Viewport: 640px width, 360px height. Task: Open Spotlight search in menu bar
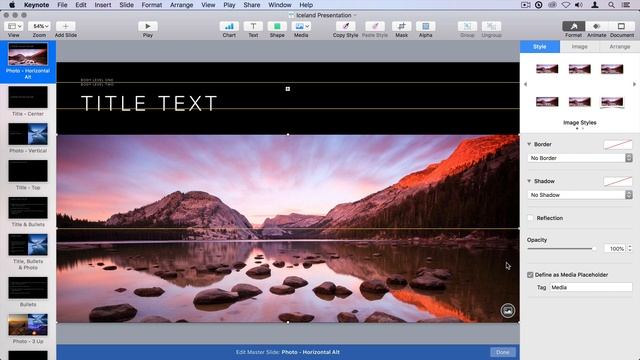tap(611, 5)
